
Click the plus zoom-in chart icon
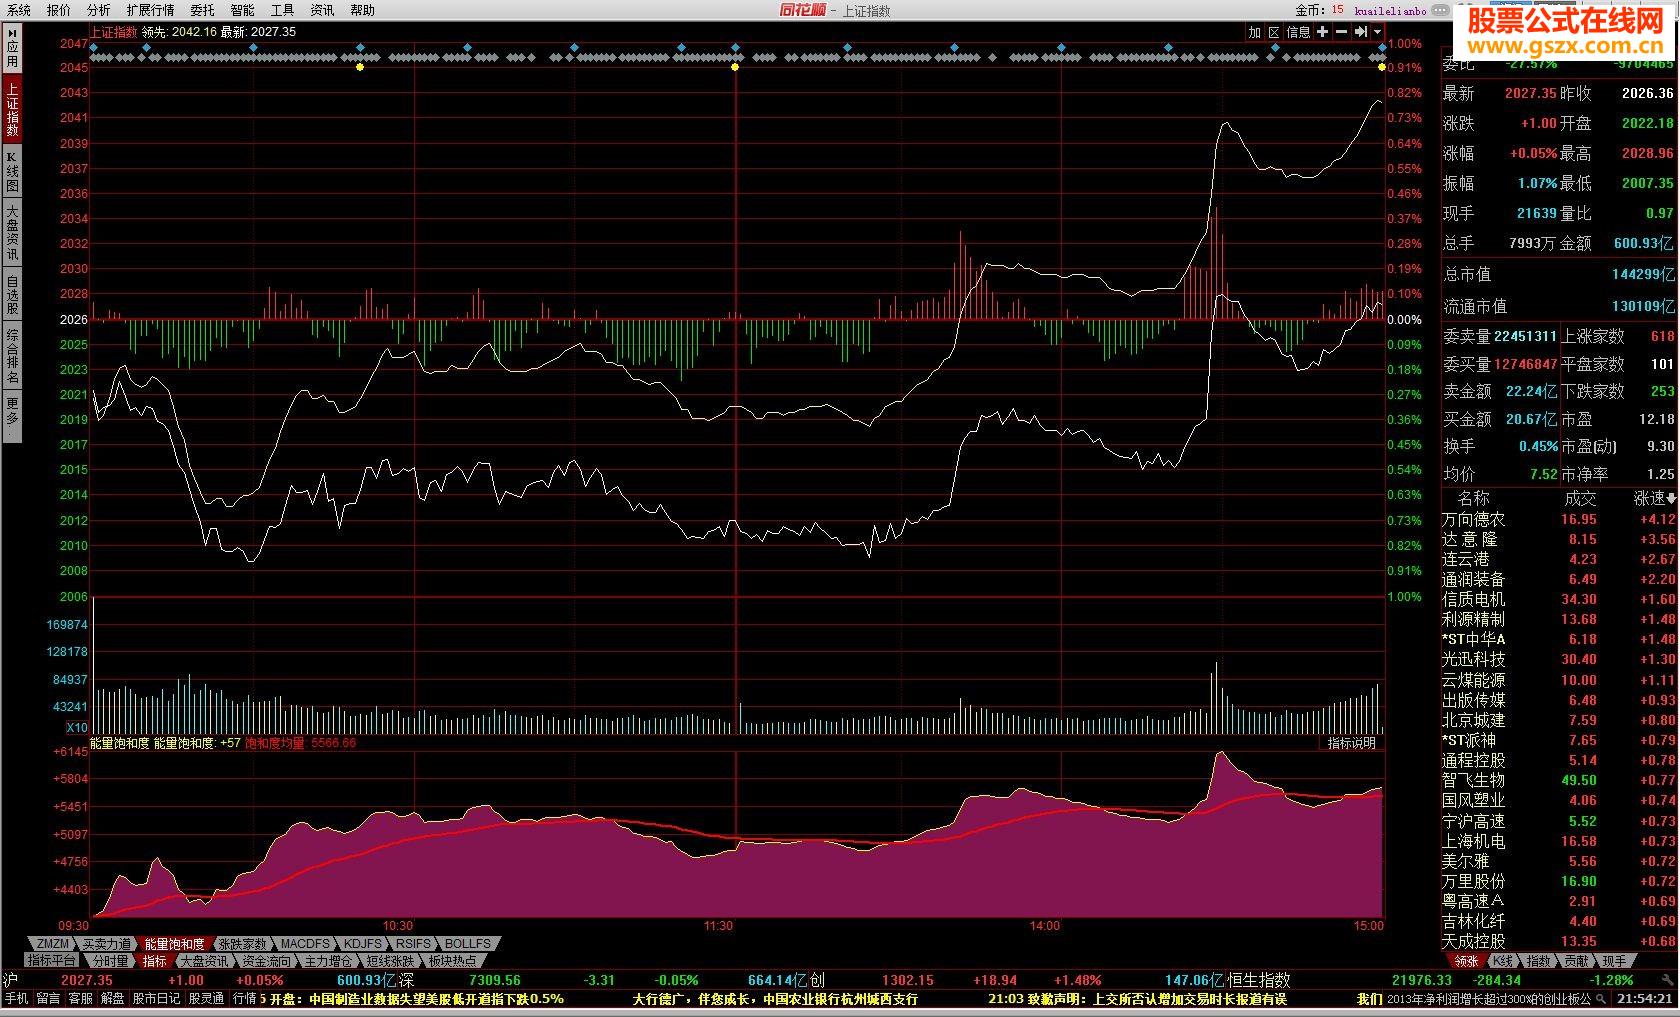1322,32
